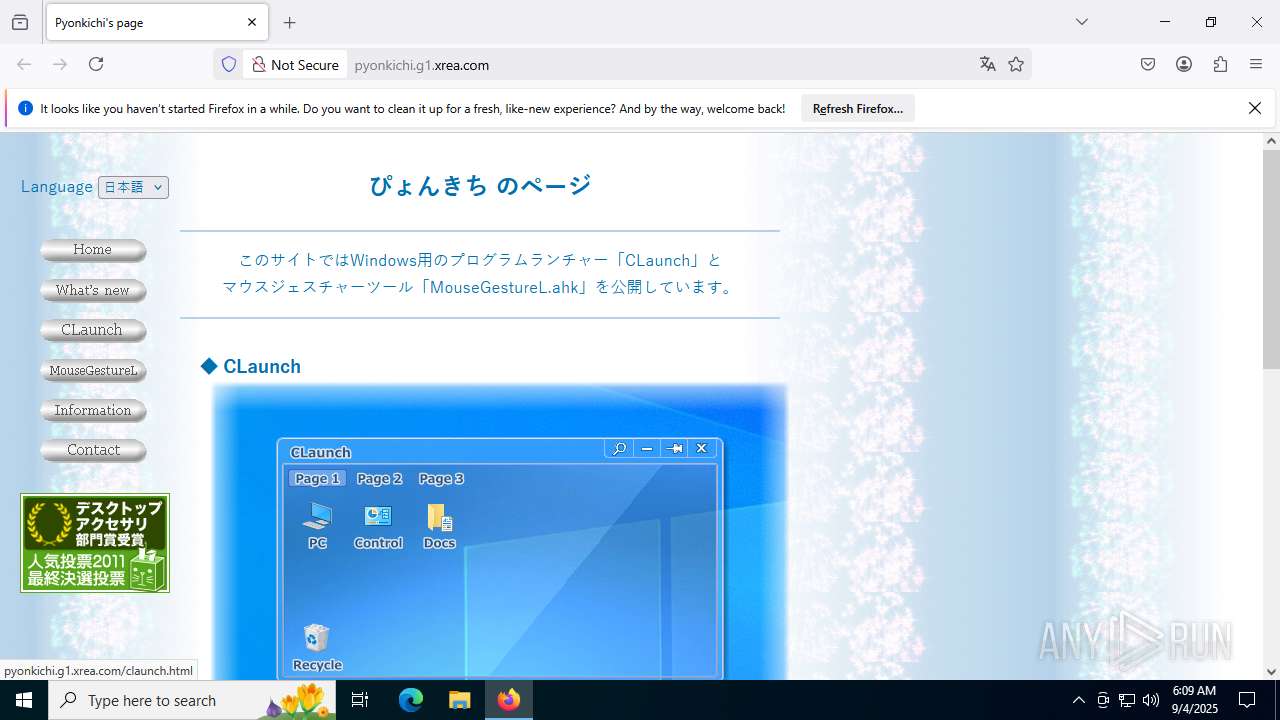Open the volume tray icon
Screen dimensions: 1280x720
click(x=1151, y=700)
